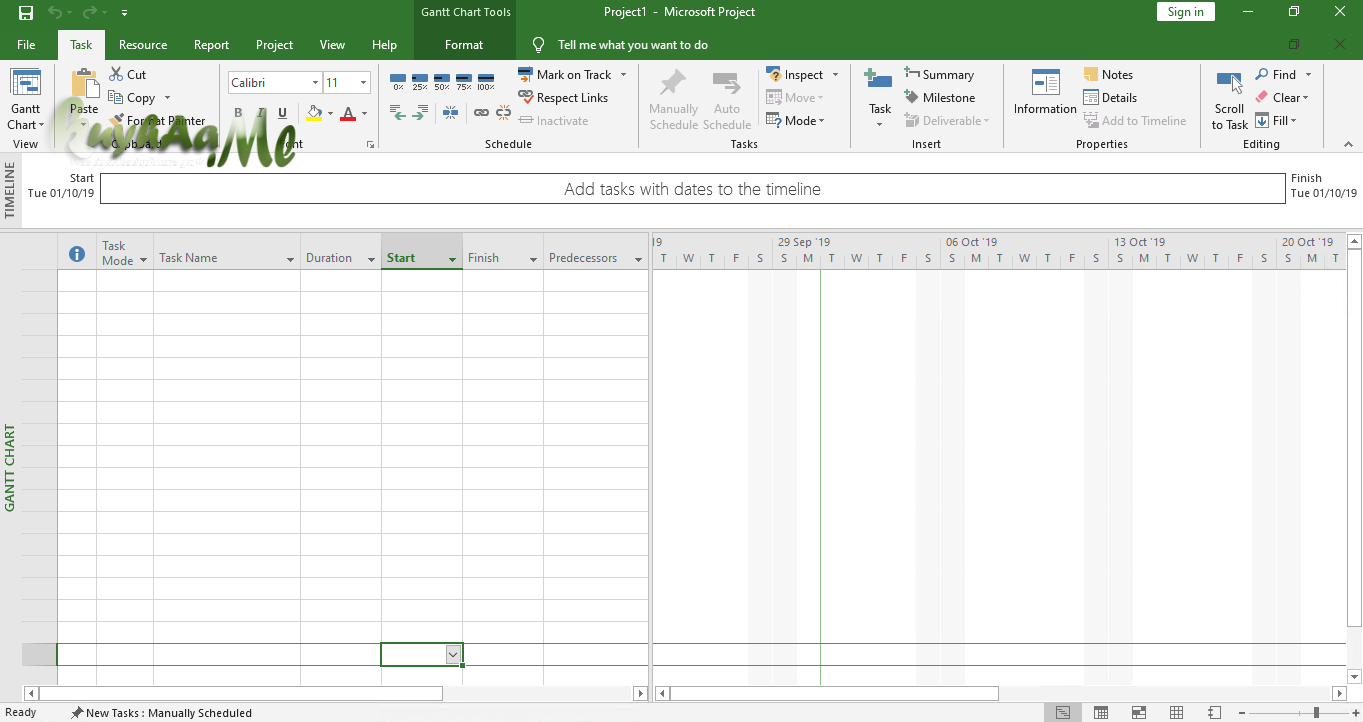Viewport: 1363px width, 722px height.
Task: Open Report view from status bar
Action: [1215, 713]
